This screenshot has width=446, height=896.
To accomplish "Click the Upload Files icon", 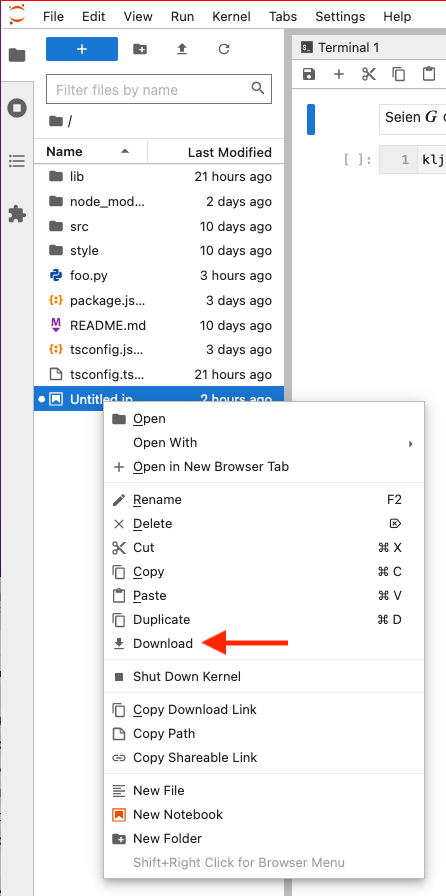I will coord(182,49).
